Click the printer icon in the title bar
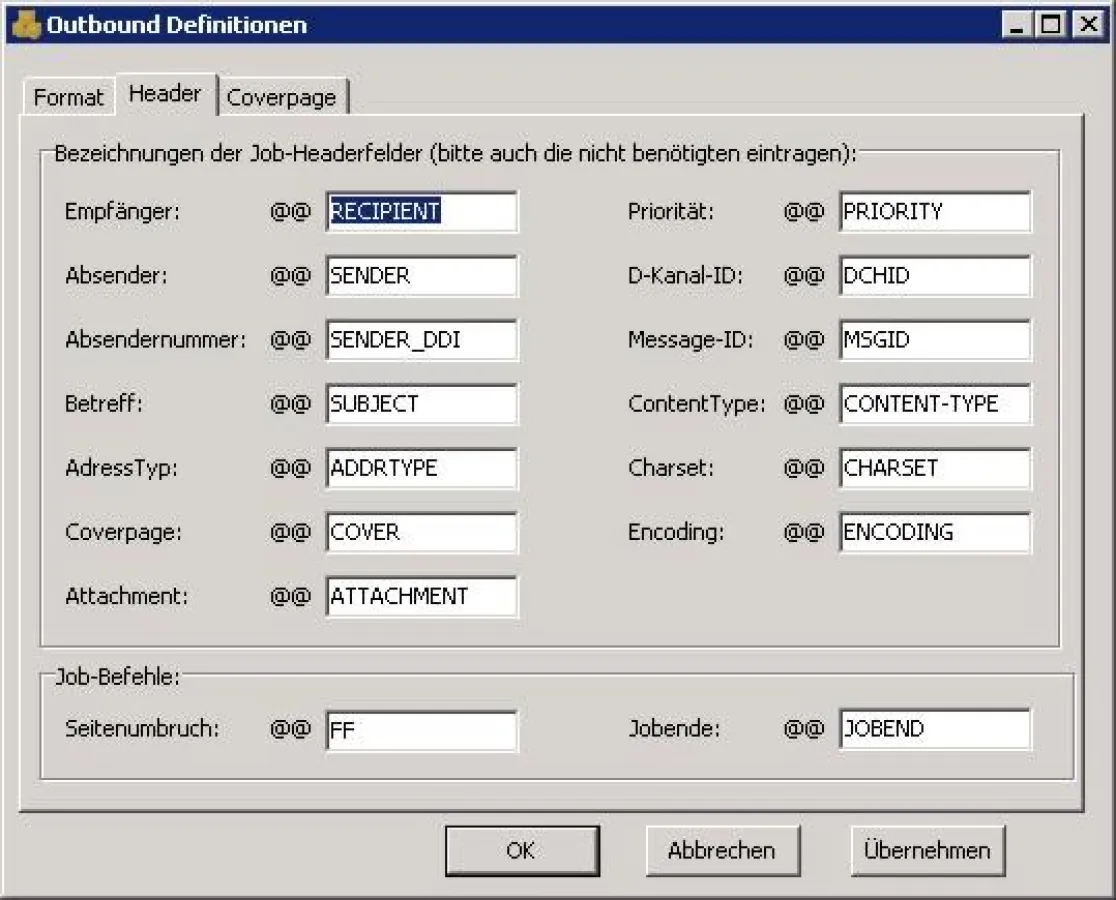 click(25, 25)
